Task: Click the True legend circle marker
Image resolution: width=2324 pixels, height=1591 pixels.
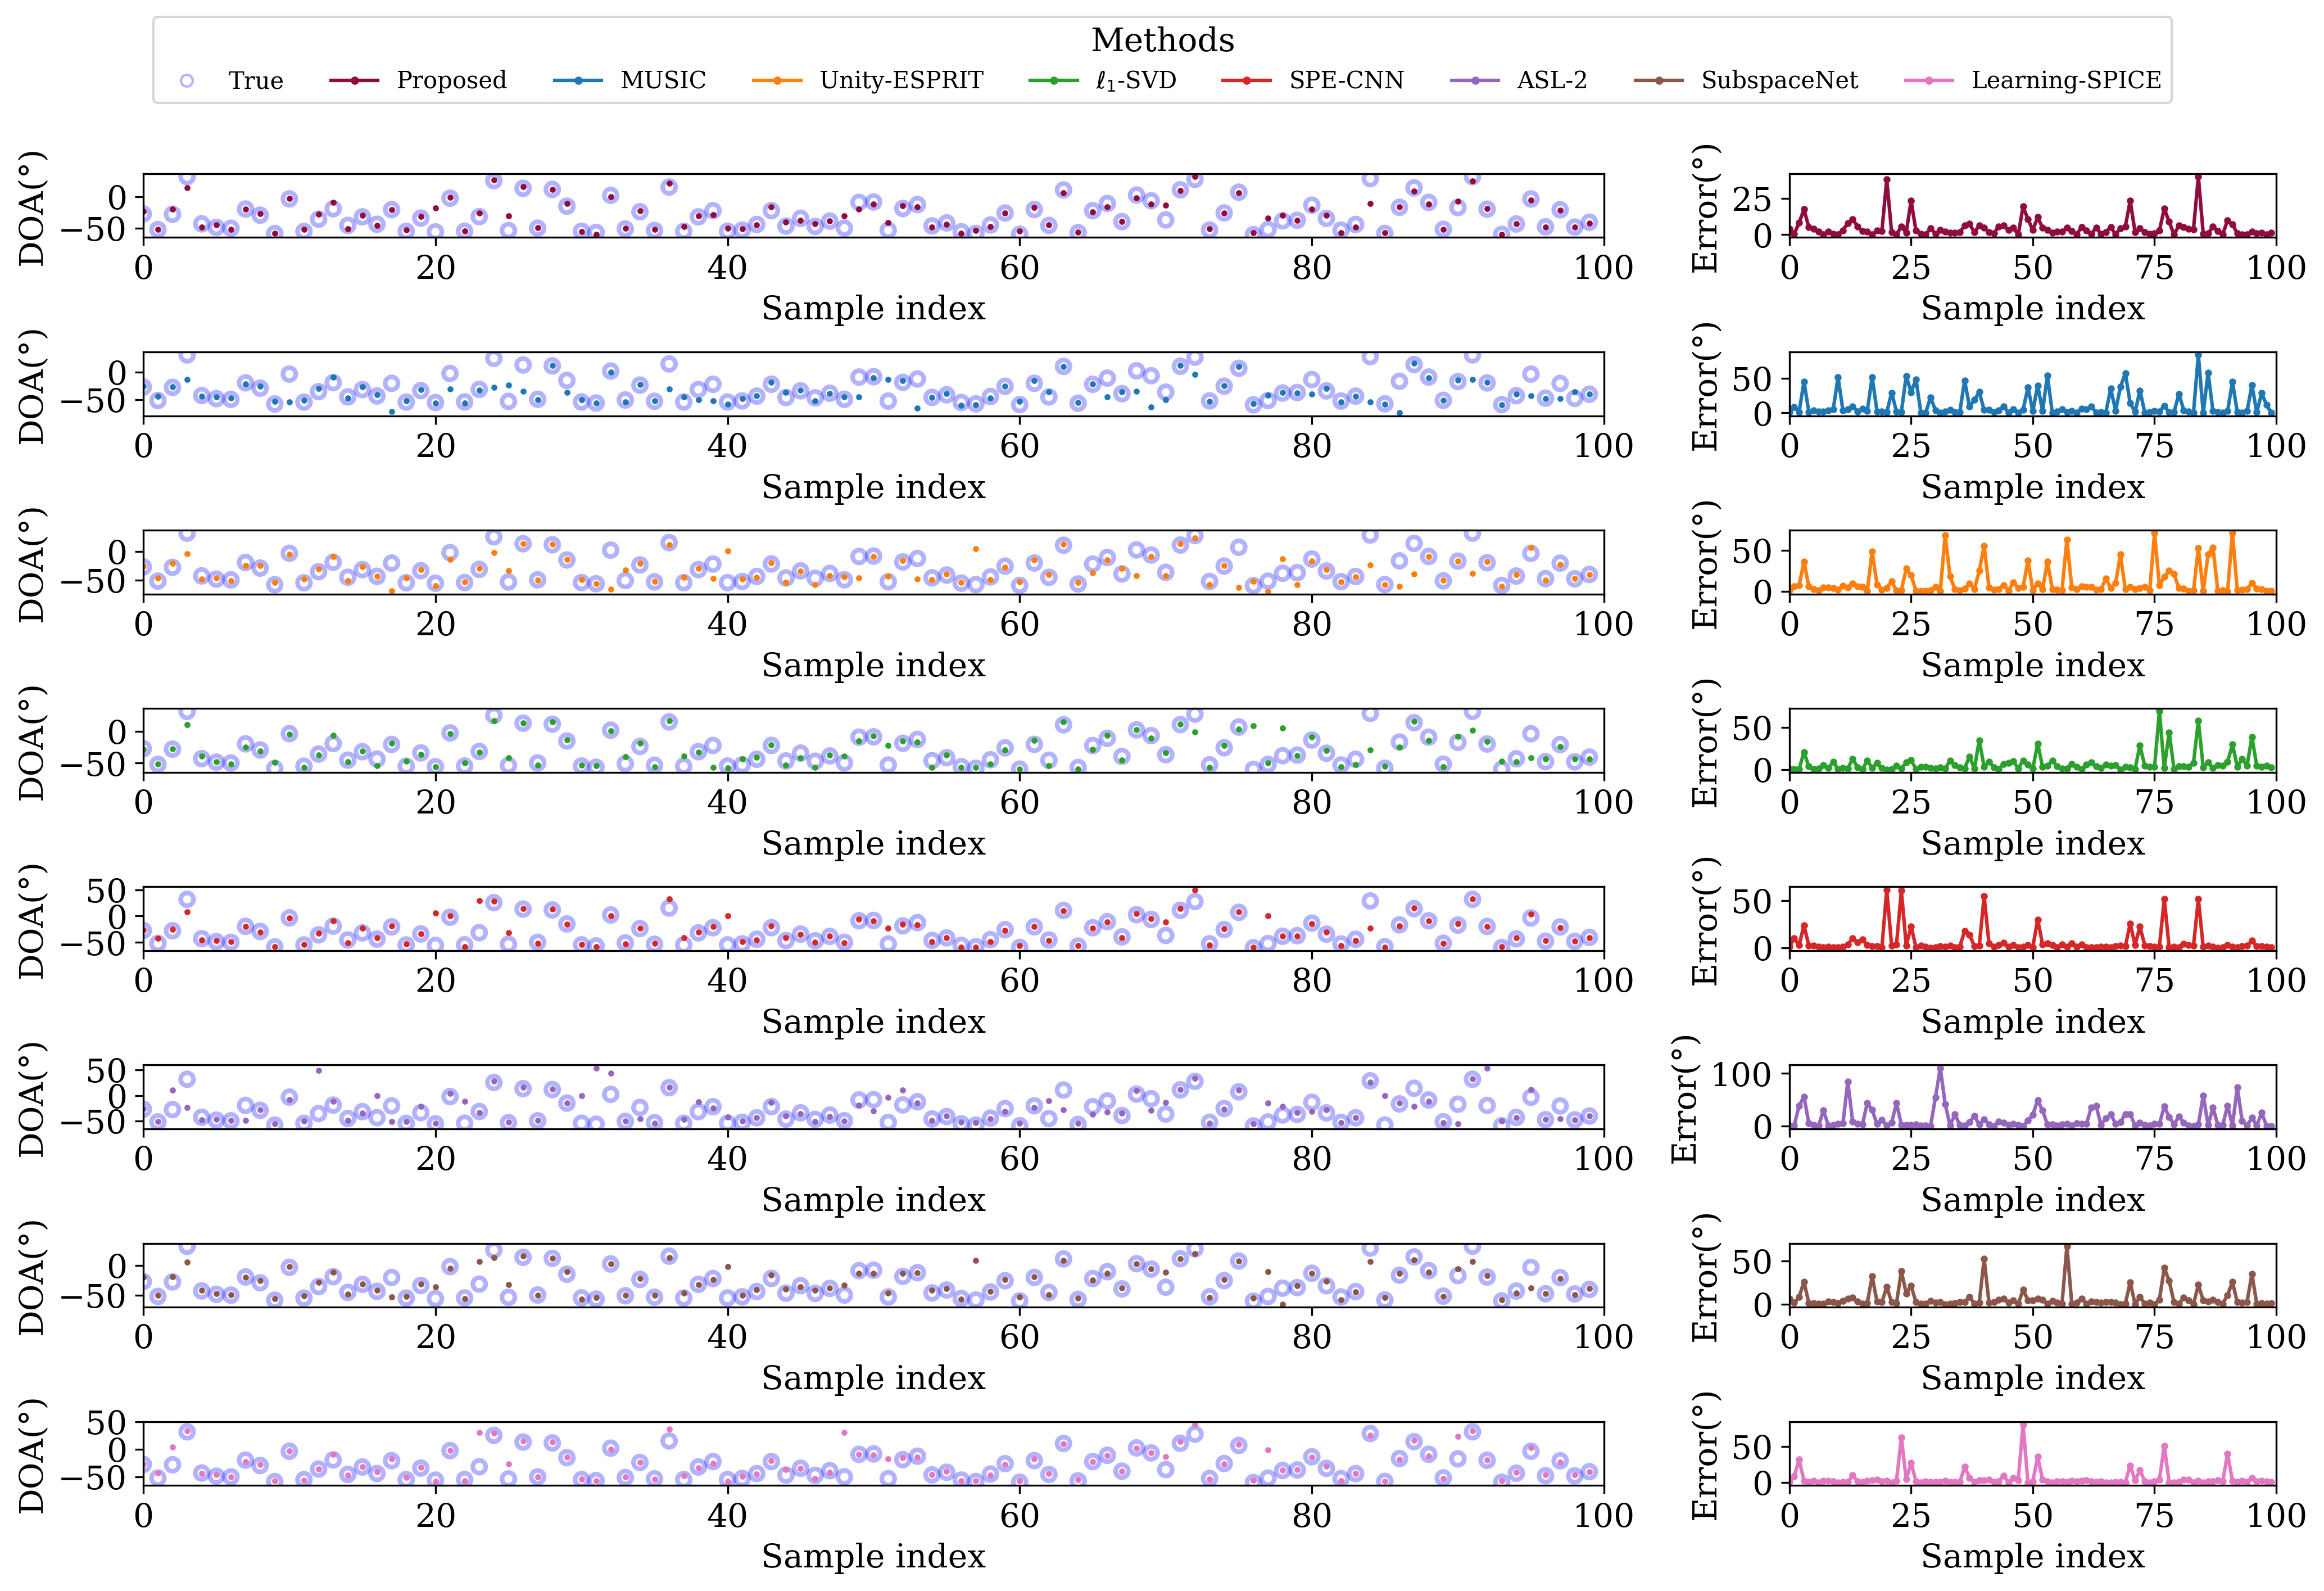Action: click(186, 81)
